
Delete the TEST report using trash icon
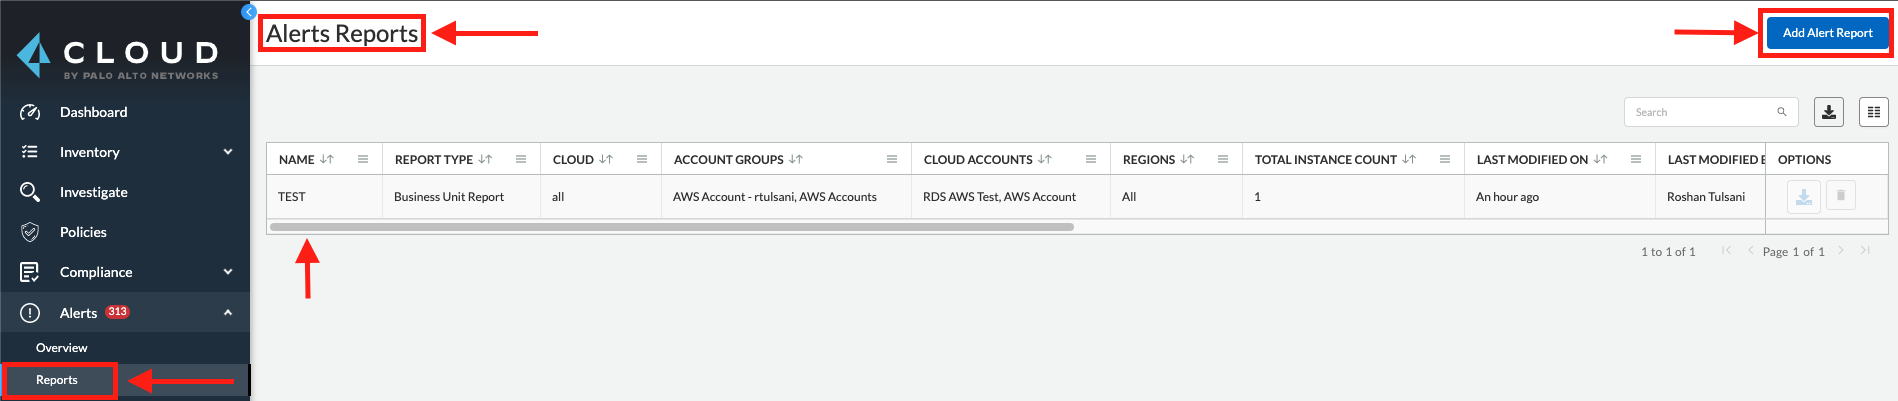tap(1840, 196)
